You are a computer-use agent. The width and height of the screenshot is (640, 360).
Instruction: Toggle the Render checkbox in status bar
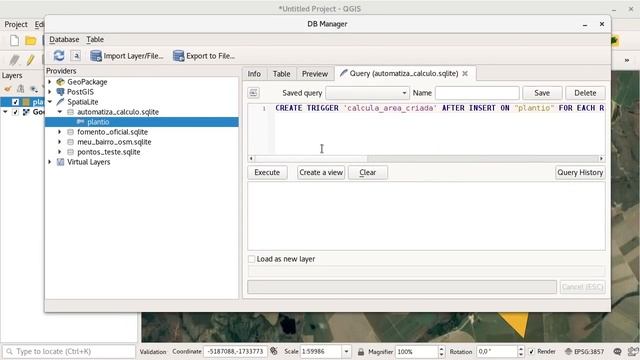tap(531, 351)
